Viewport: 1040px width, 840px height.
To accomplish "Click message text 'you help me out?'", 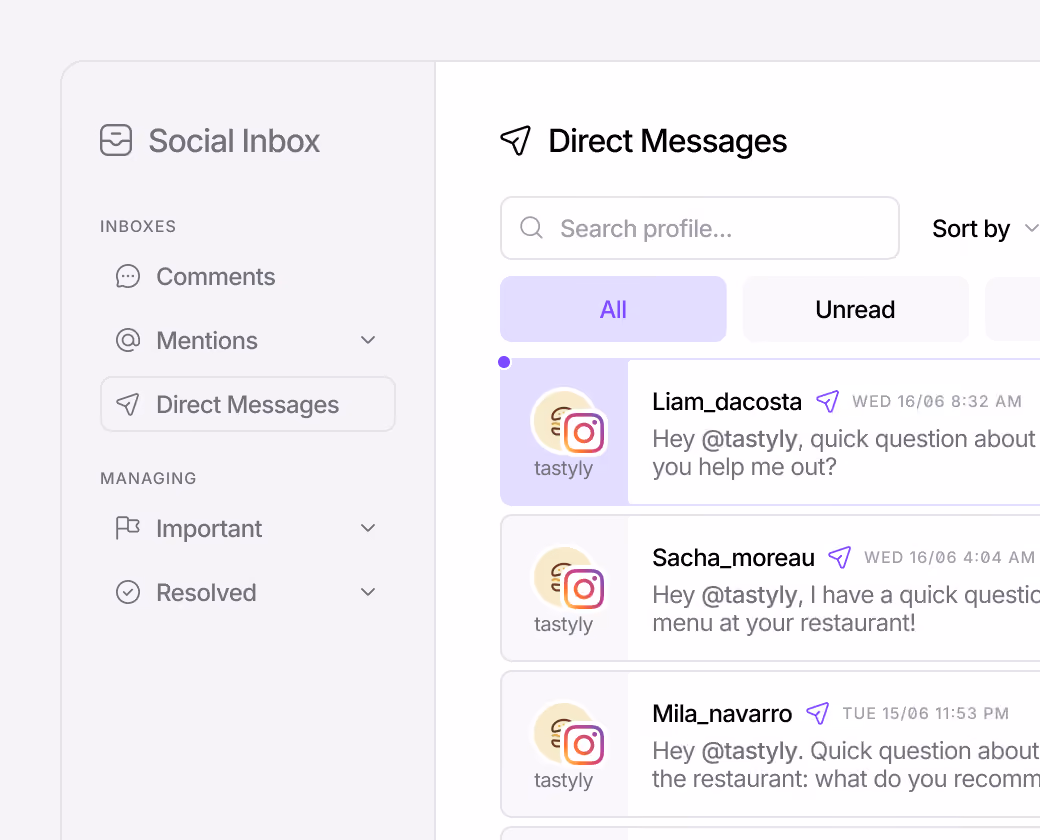I will click(744, 467).
